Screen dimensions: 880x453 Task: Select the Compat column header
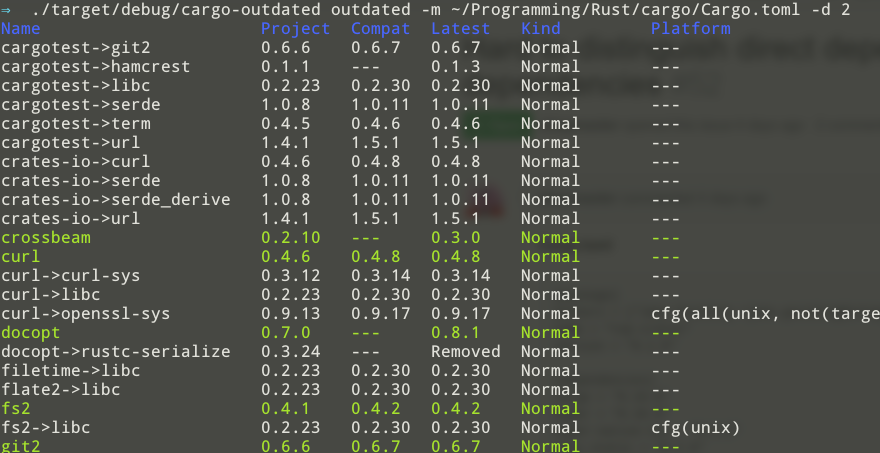coord(381,29)
